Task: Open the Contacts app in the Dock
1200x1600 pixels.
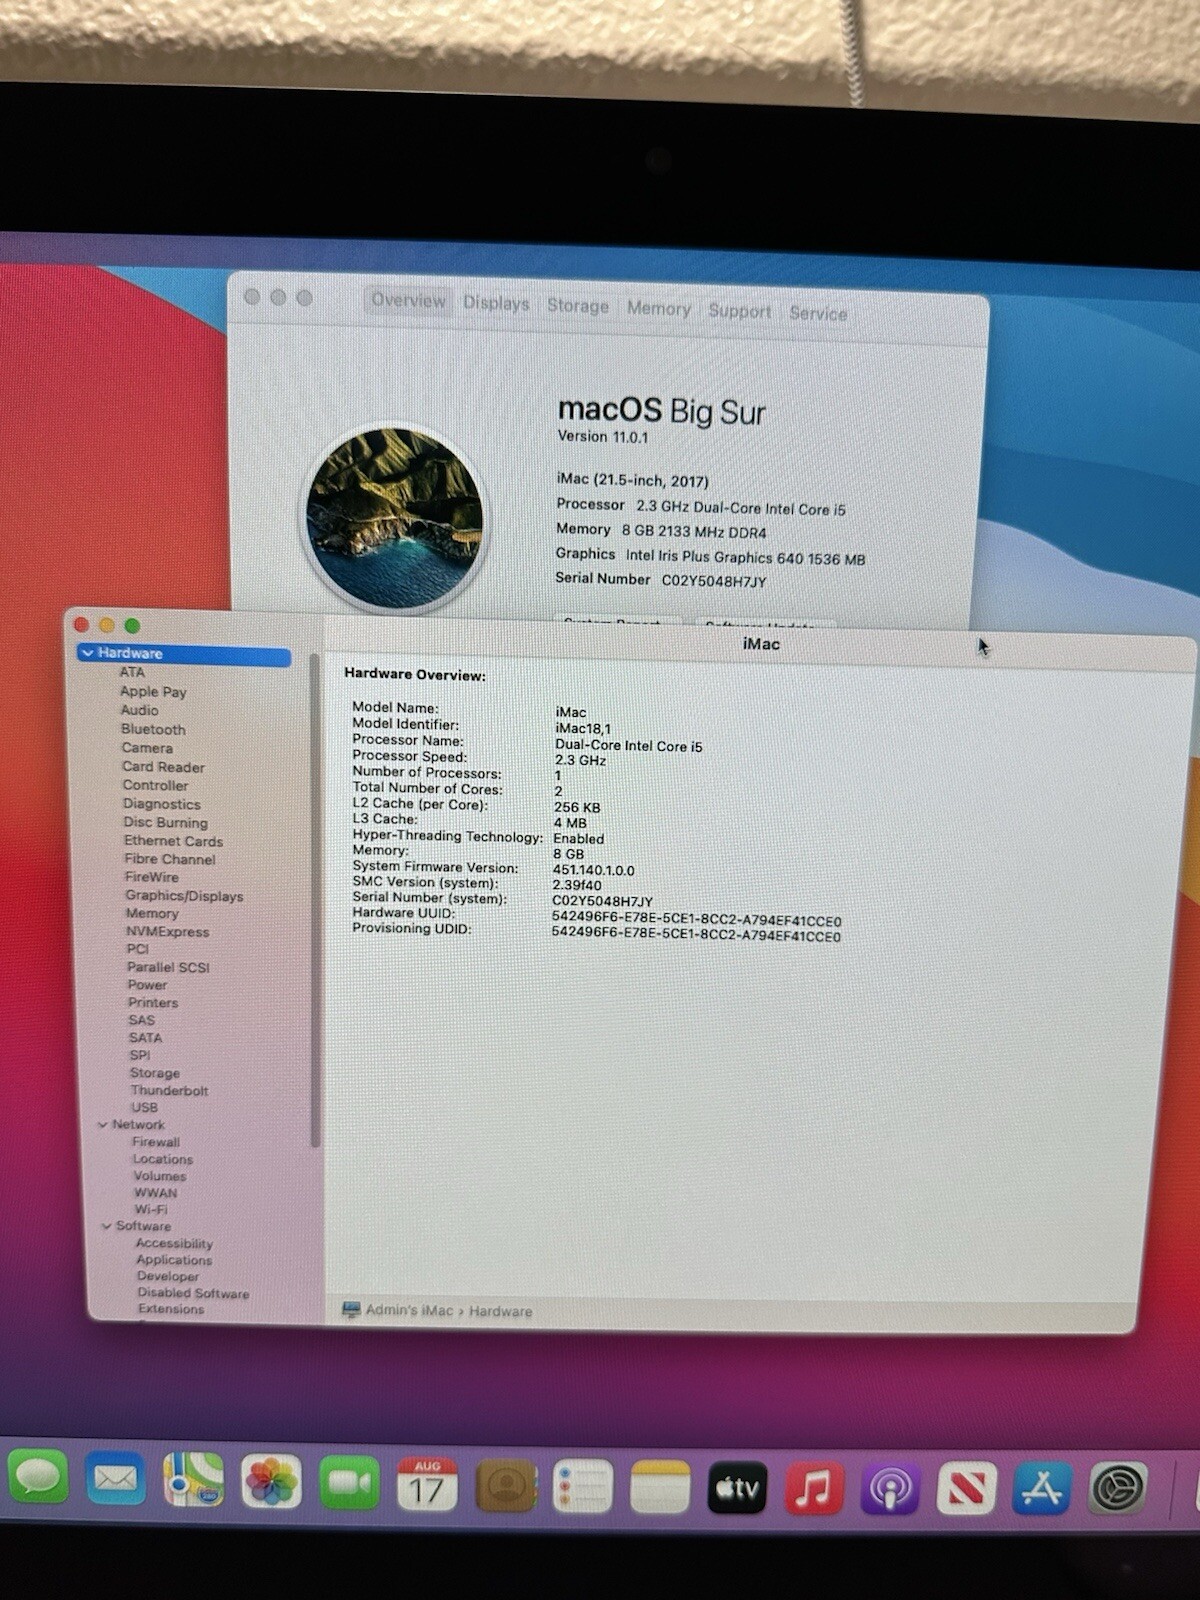Action: [x=505, y=1486]
